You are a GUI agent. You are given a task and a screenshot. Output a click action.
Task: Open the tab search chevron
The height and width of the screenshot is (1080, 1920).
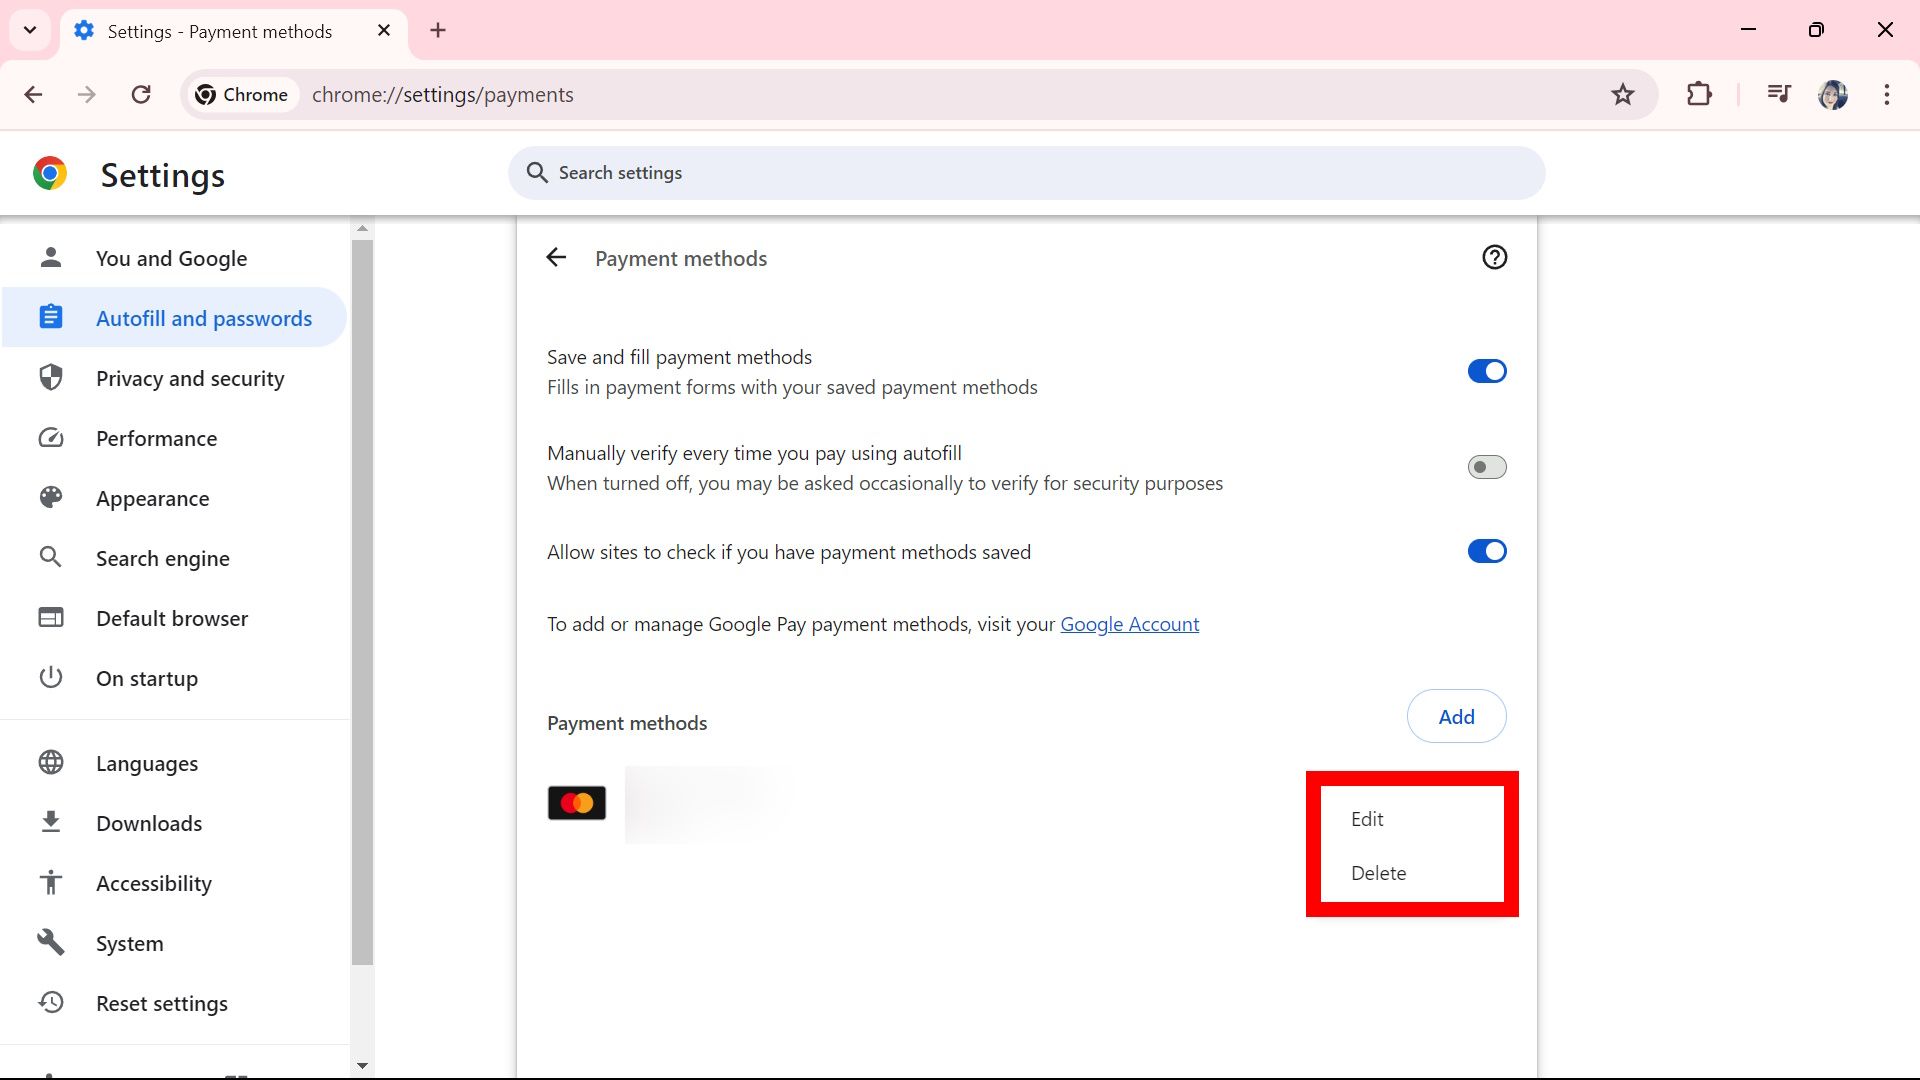30,30
